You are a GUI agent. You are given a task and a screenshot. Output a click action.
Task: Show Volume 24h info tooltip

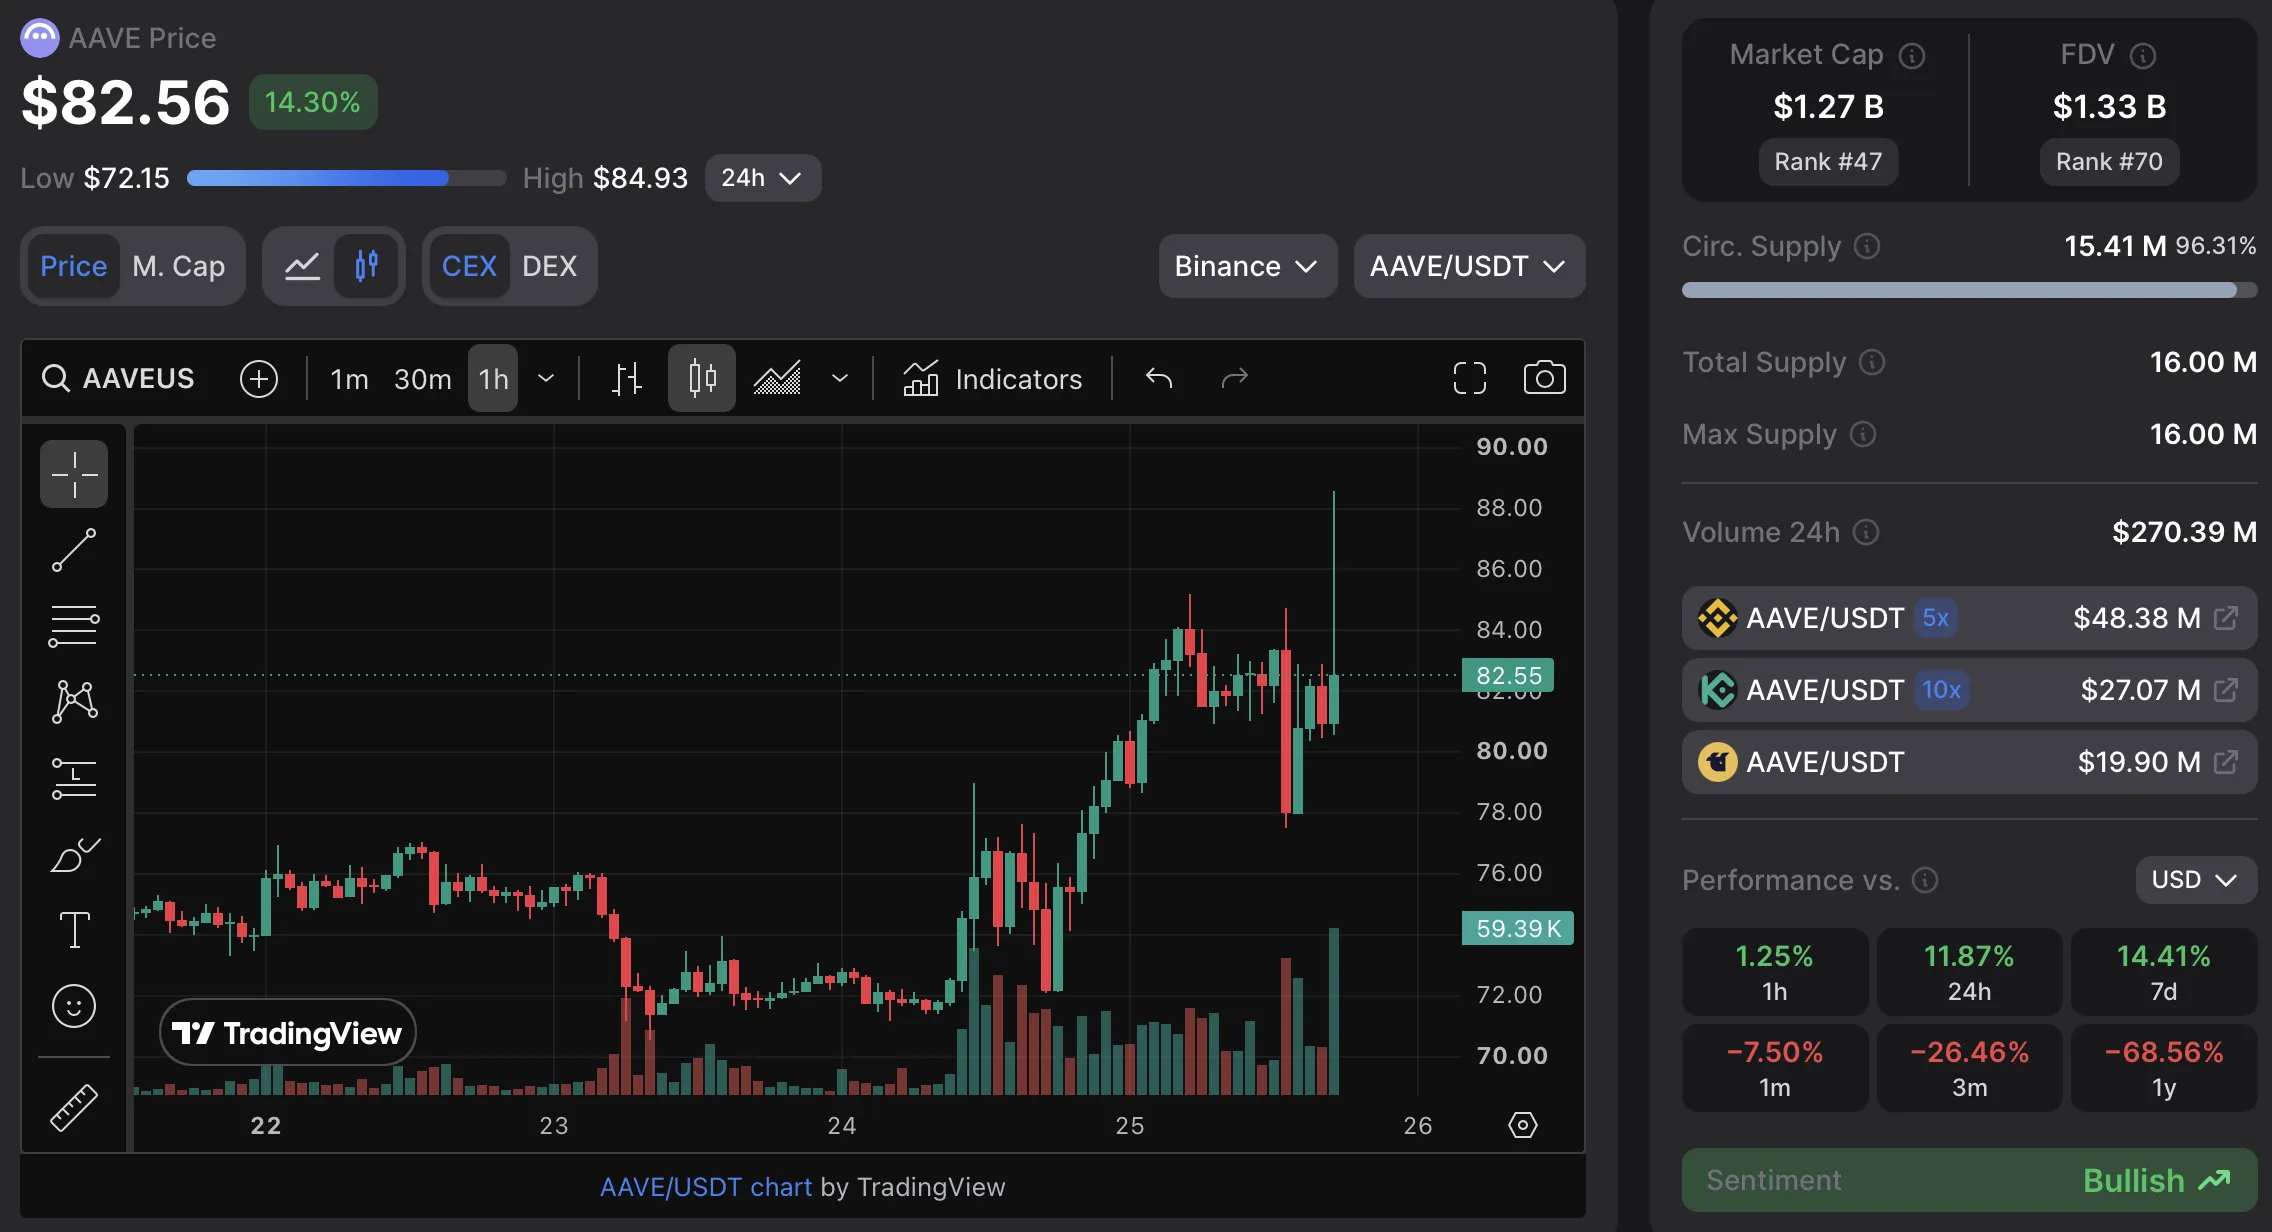point(1866,532)
